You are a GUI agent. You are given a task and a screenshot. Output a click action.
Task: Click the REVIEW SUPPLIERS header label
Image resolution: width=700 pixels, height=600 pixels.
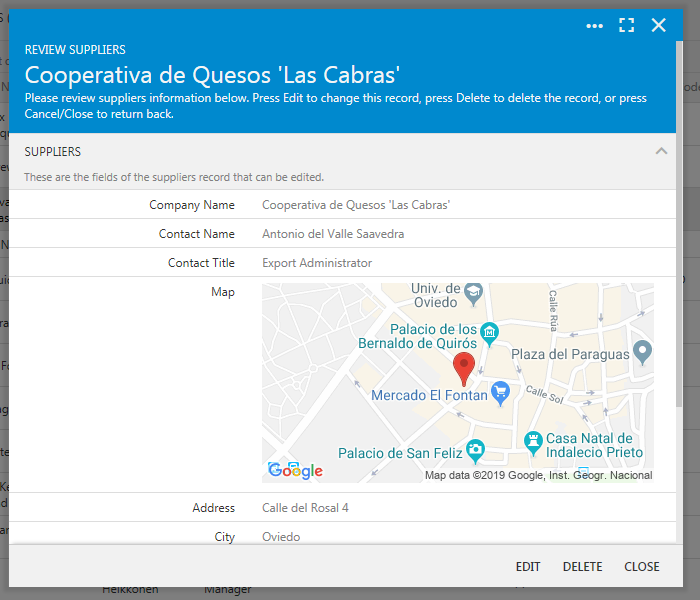click(75, 50)
